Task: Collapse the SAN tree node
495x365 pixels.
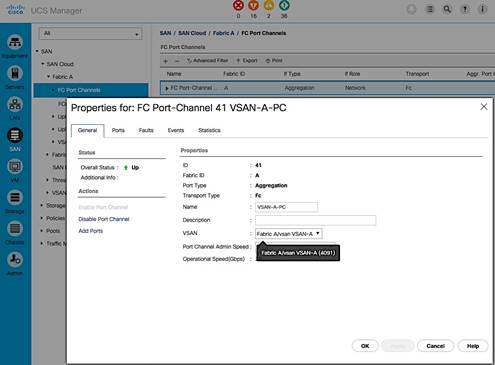Action: pyautogui.click(x=37, y=51)
